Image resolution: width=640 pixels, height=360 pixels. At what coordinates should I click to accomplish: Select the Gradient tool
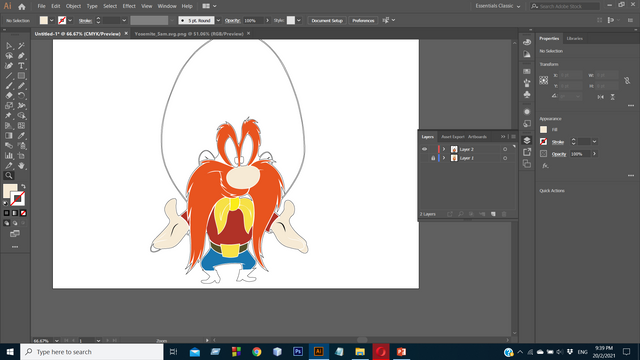(x=9, y=136)
